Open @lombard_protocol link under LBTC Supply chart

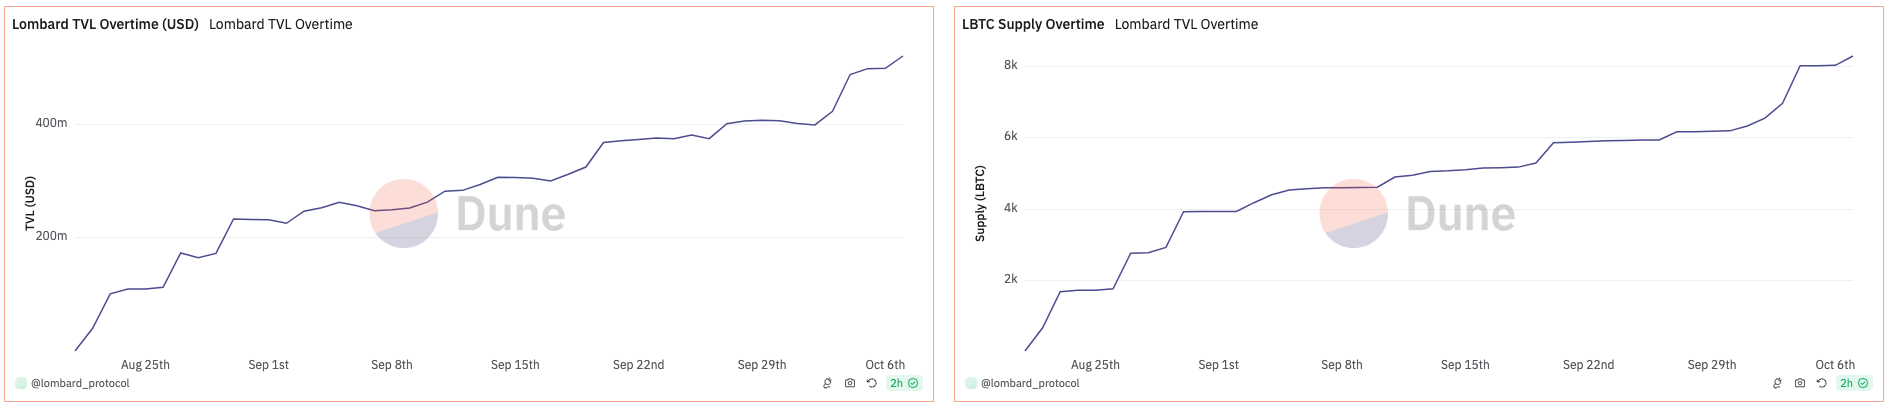[1030, 383]
